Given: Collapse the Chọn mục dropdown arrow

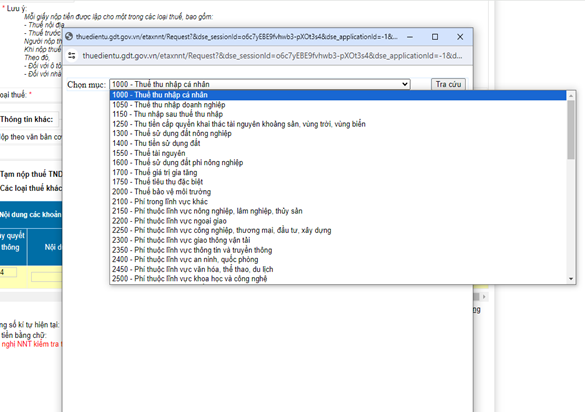Looking at the screenshot, I should (405, 84).
